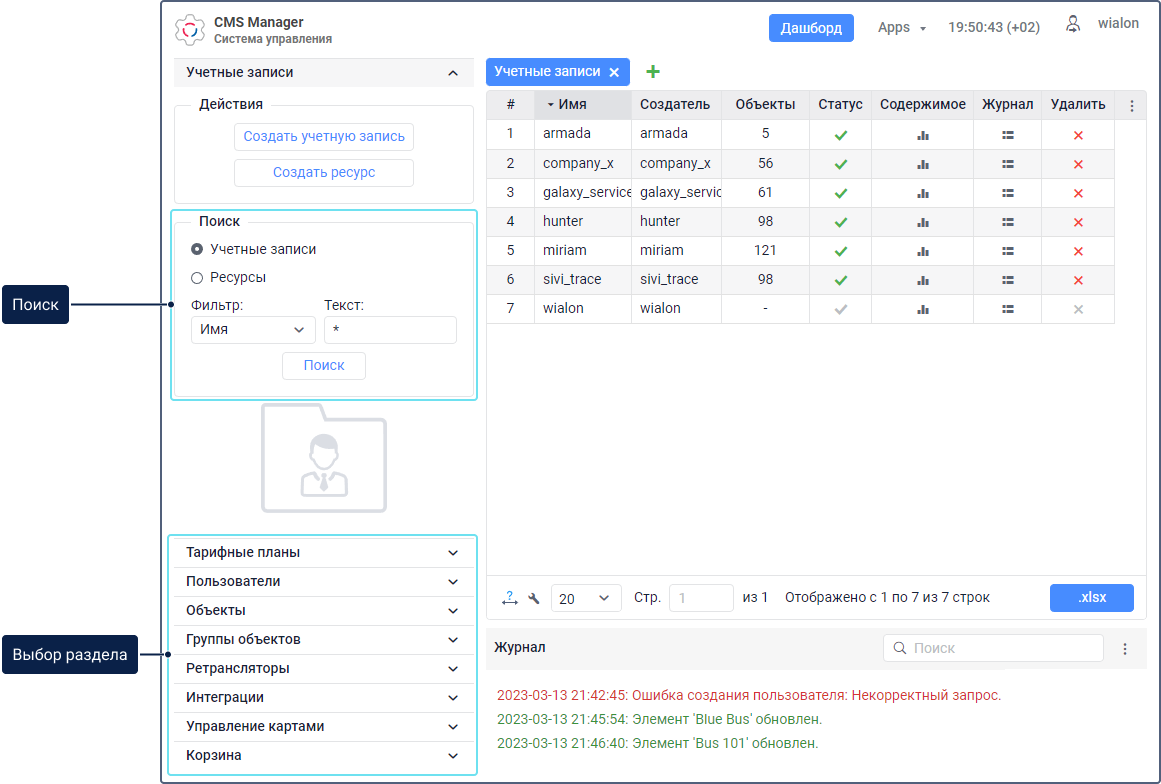Viewport: 1161px width, 784px height.
Task: Click the green status checkmark for miriam
Action: tap(841, 251)
